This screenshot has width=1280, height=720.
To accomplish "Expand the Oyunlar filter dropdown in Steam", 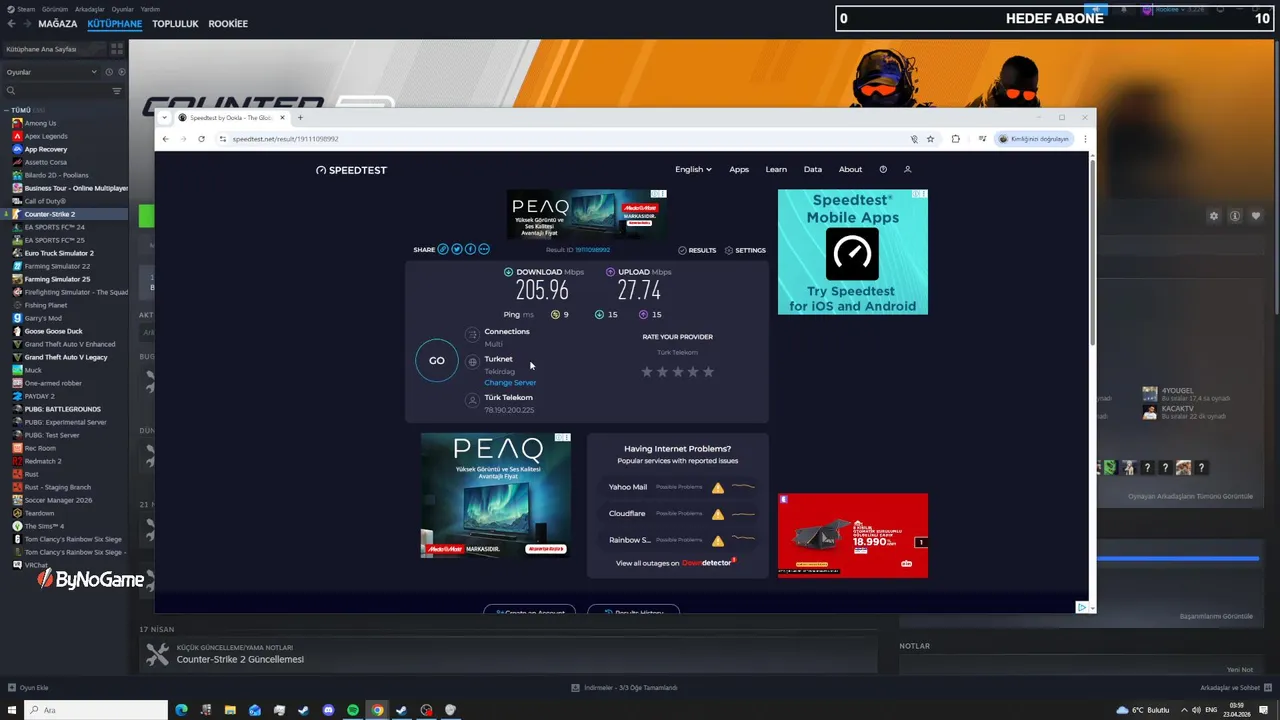I will pos(52,72).
